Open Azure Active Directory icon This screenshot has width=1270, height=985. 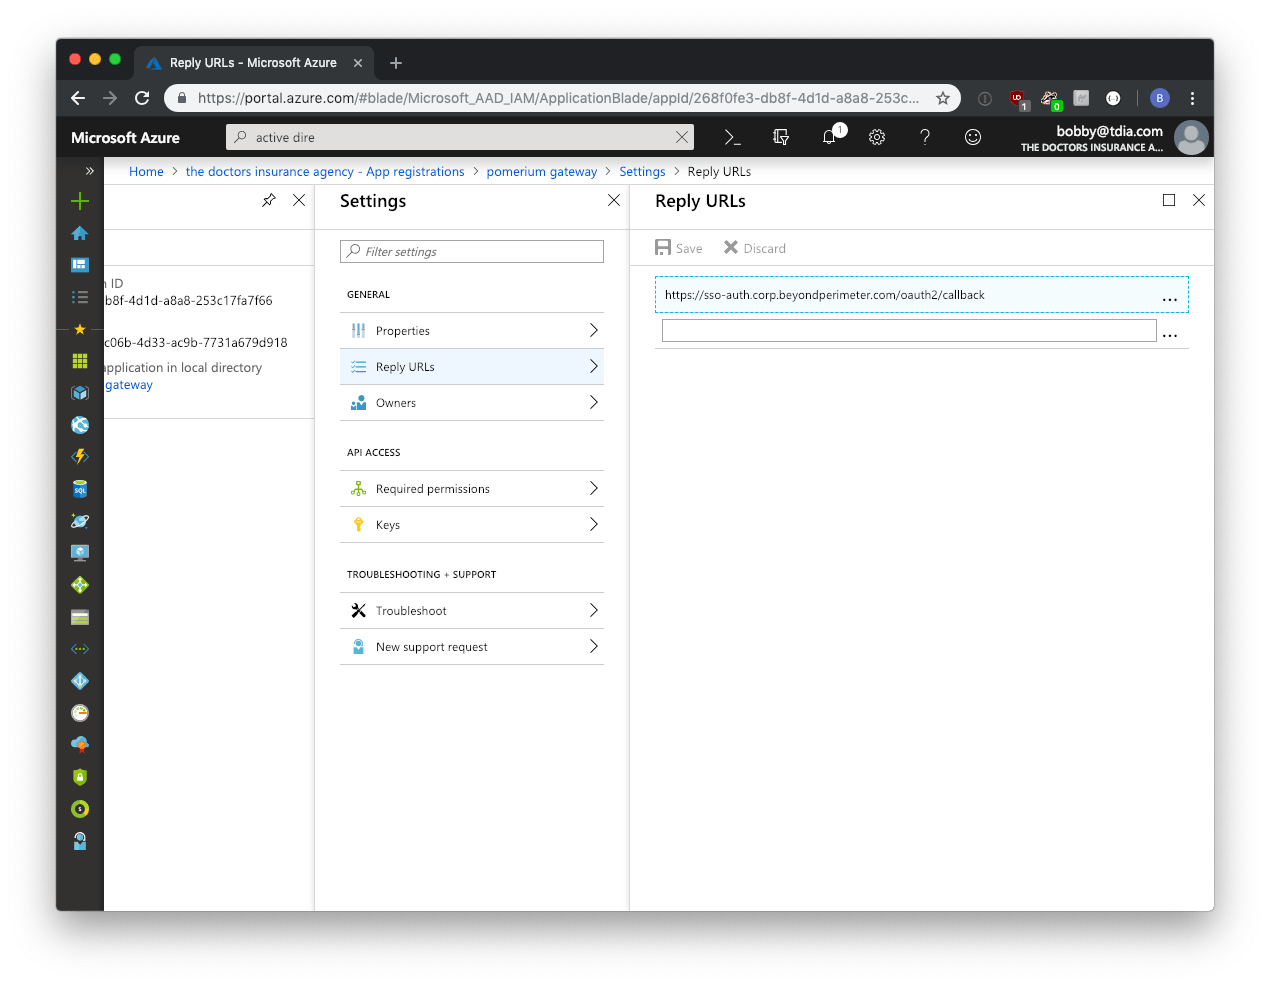[x=80, y=681]
